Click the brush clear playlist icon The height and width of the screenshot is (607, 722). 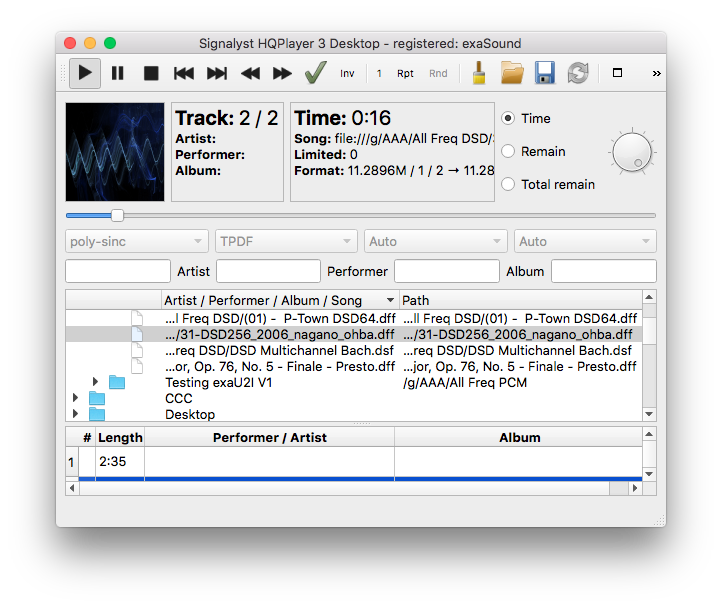pyautogui.click(x=479, y=73)
